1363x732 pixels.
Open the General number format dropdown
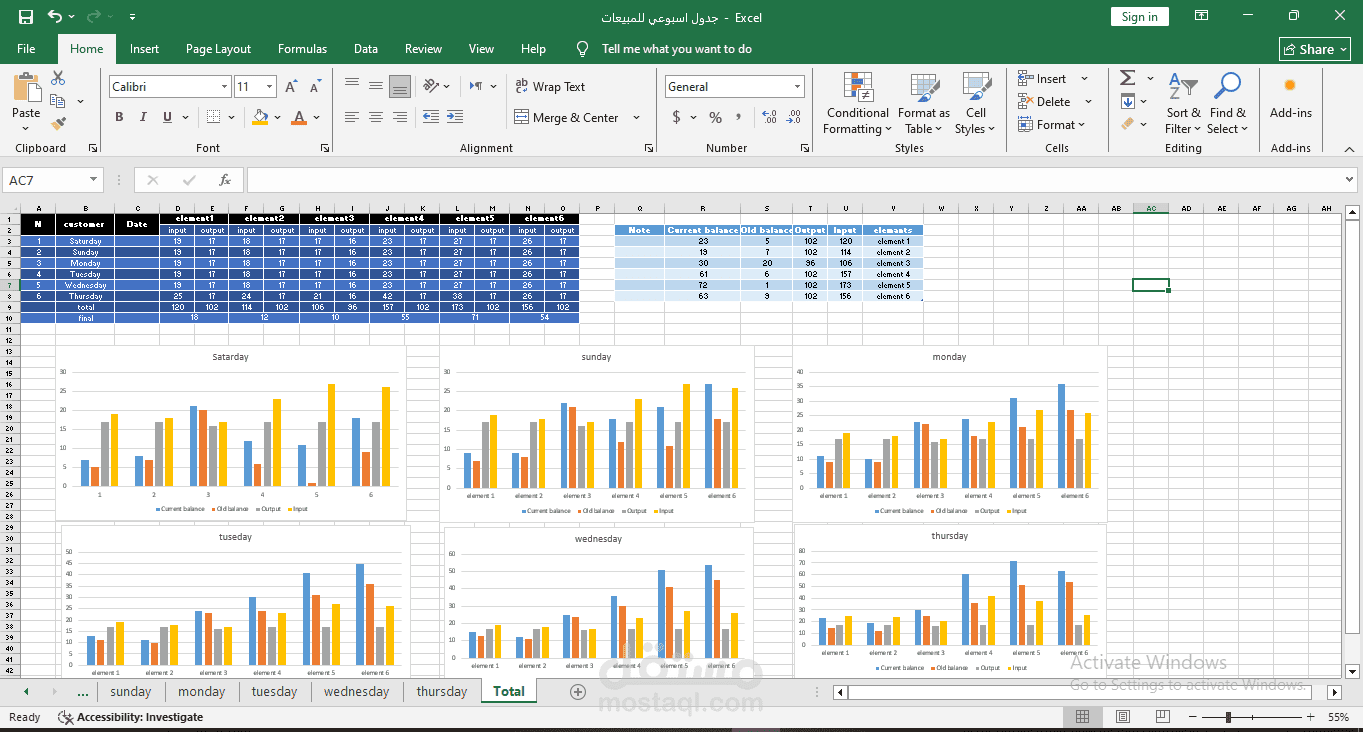coord(797,87)
